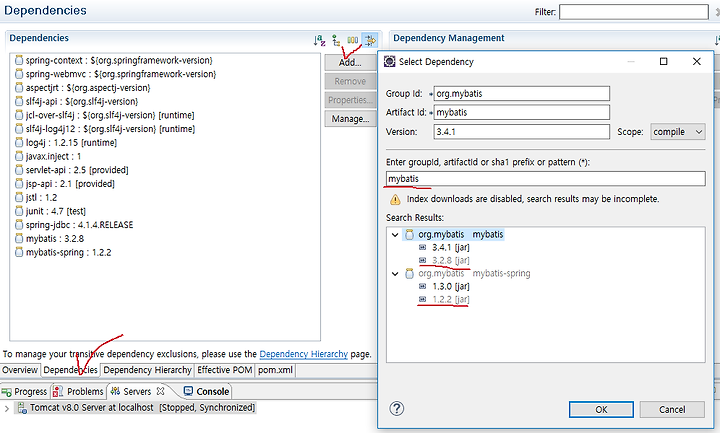This screenshot has height=433, width=720.
Task: Open the Scope compile dropdown
Action: tap(678, 132)
